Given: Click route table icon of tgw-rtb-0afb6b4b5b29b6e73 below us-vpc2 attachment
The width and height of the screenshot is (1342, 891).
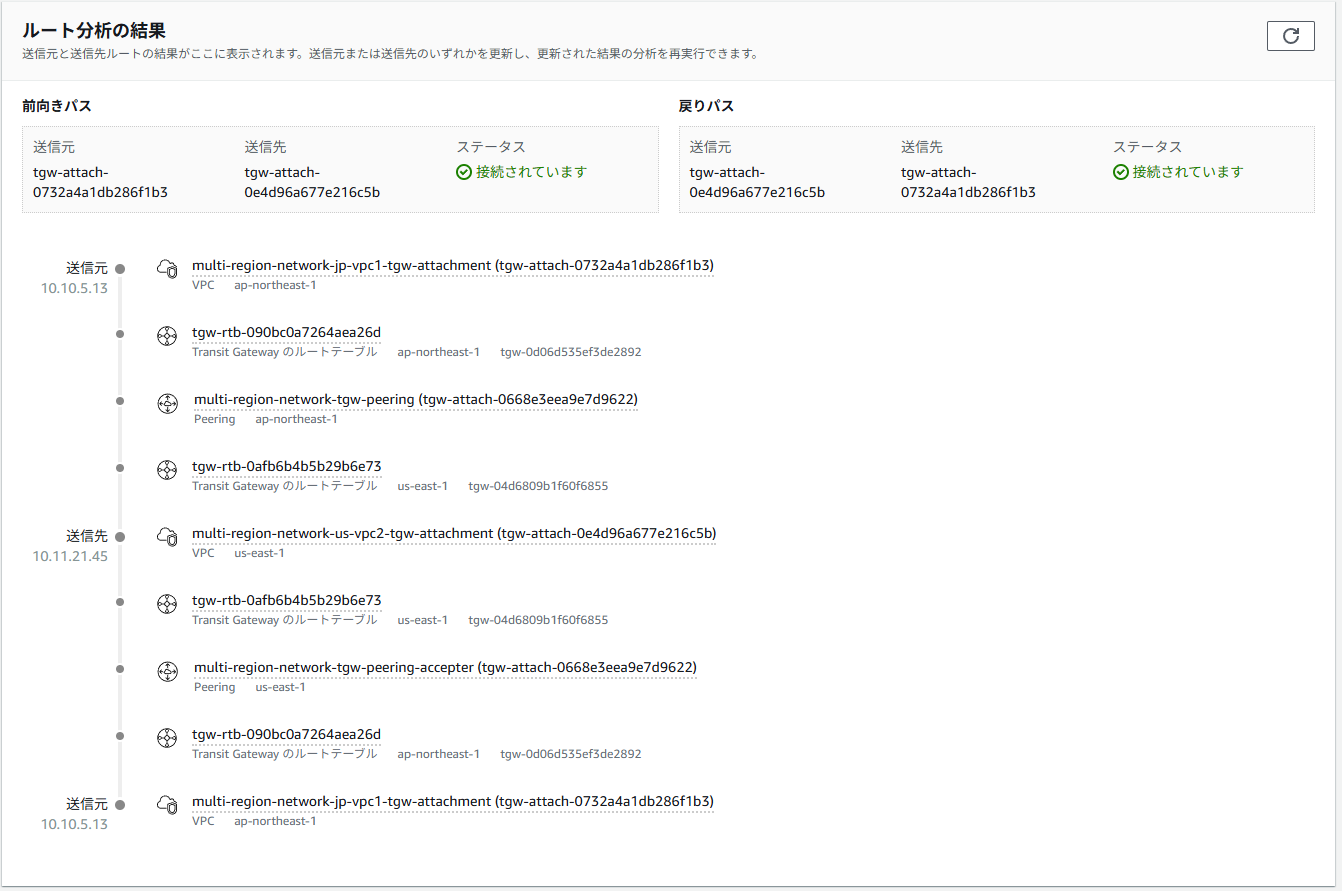Looking at the screenshot, I should tap(167, 604).
